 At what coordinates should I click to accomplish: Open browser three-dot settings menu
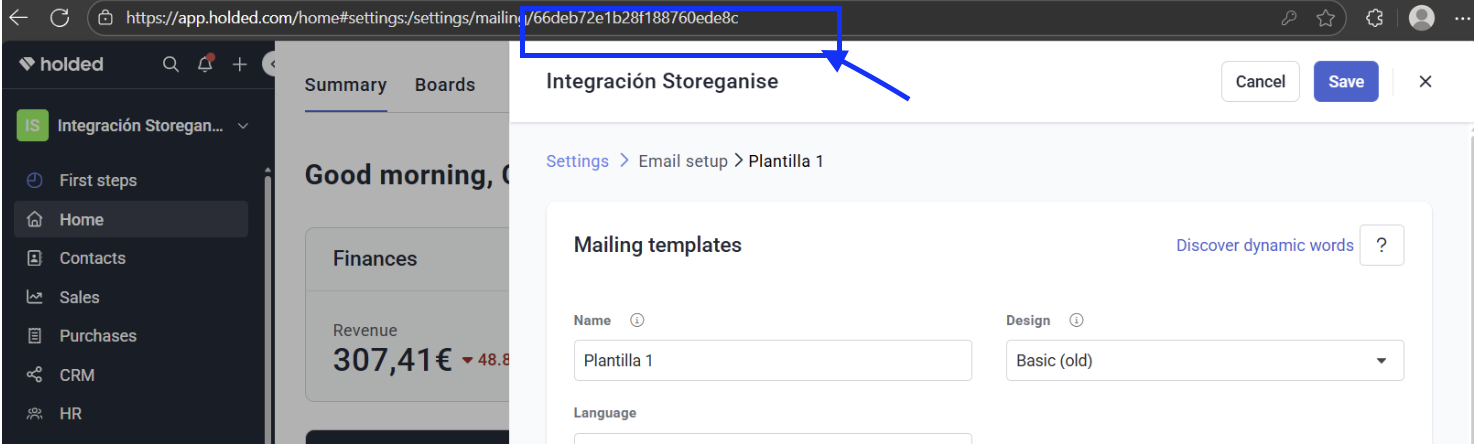coord(1463,18)
